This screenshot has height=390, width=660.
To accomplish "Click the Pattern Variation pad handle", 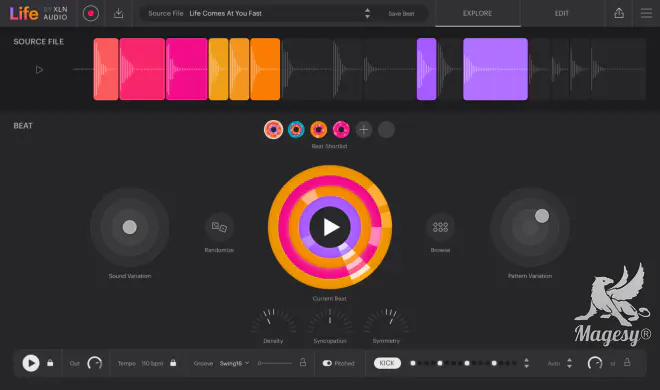I will click(x=542, y=216).
